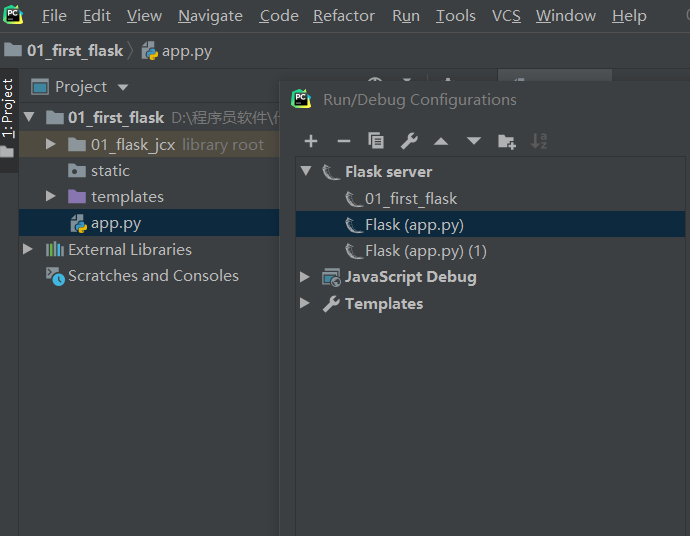This screenshot has width=690, height=536.
Task: Move configuration up with arrow
Action: coord(441,141)
